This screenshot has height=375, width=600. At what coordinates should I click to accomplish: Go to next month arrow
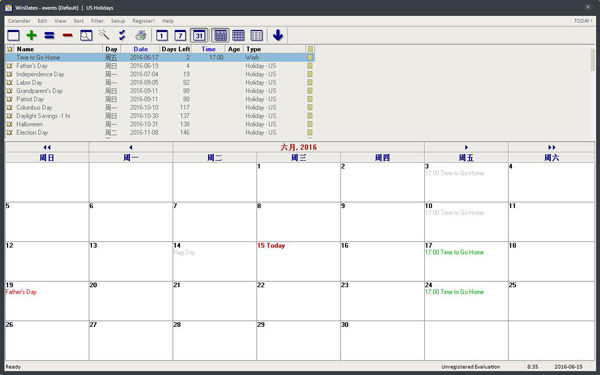pyautogui.click(x=466, y=147)
